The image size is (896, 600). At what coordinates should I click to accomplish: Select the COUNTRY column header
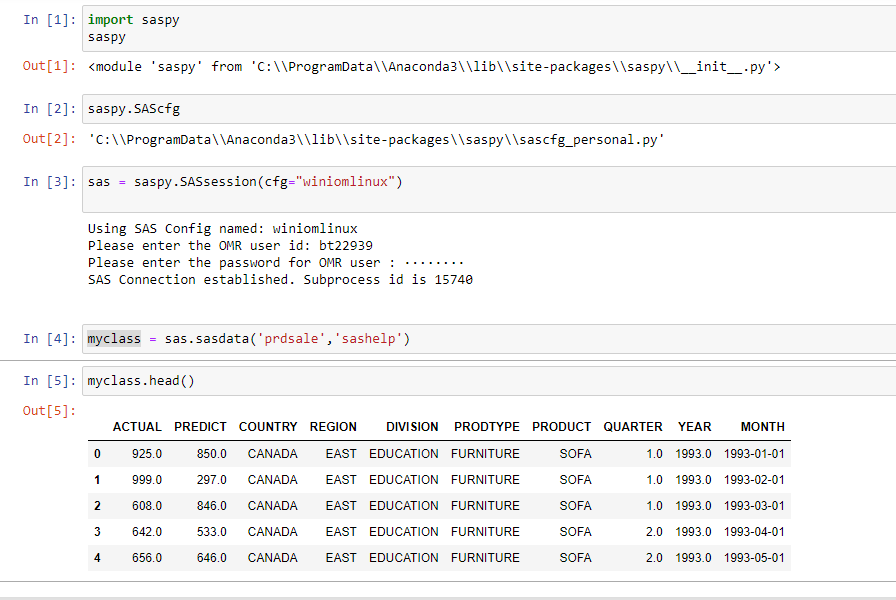pyautogui.click(x=268, y=427)
